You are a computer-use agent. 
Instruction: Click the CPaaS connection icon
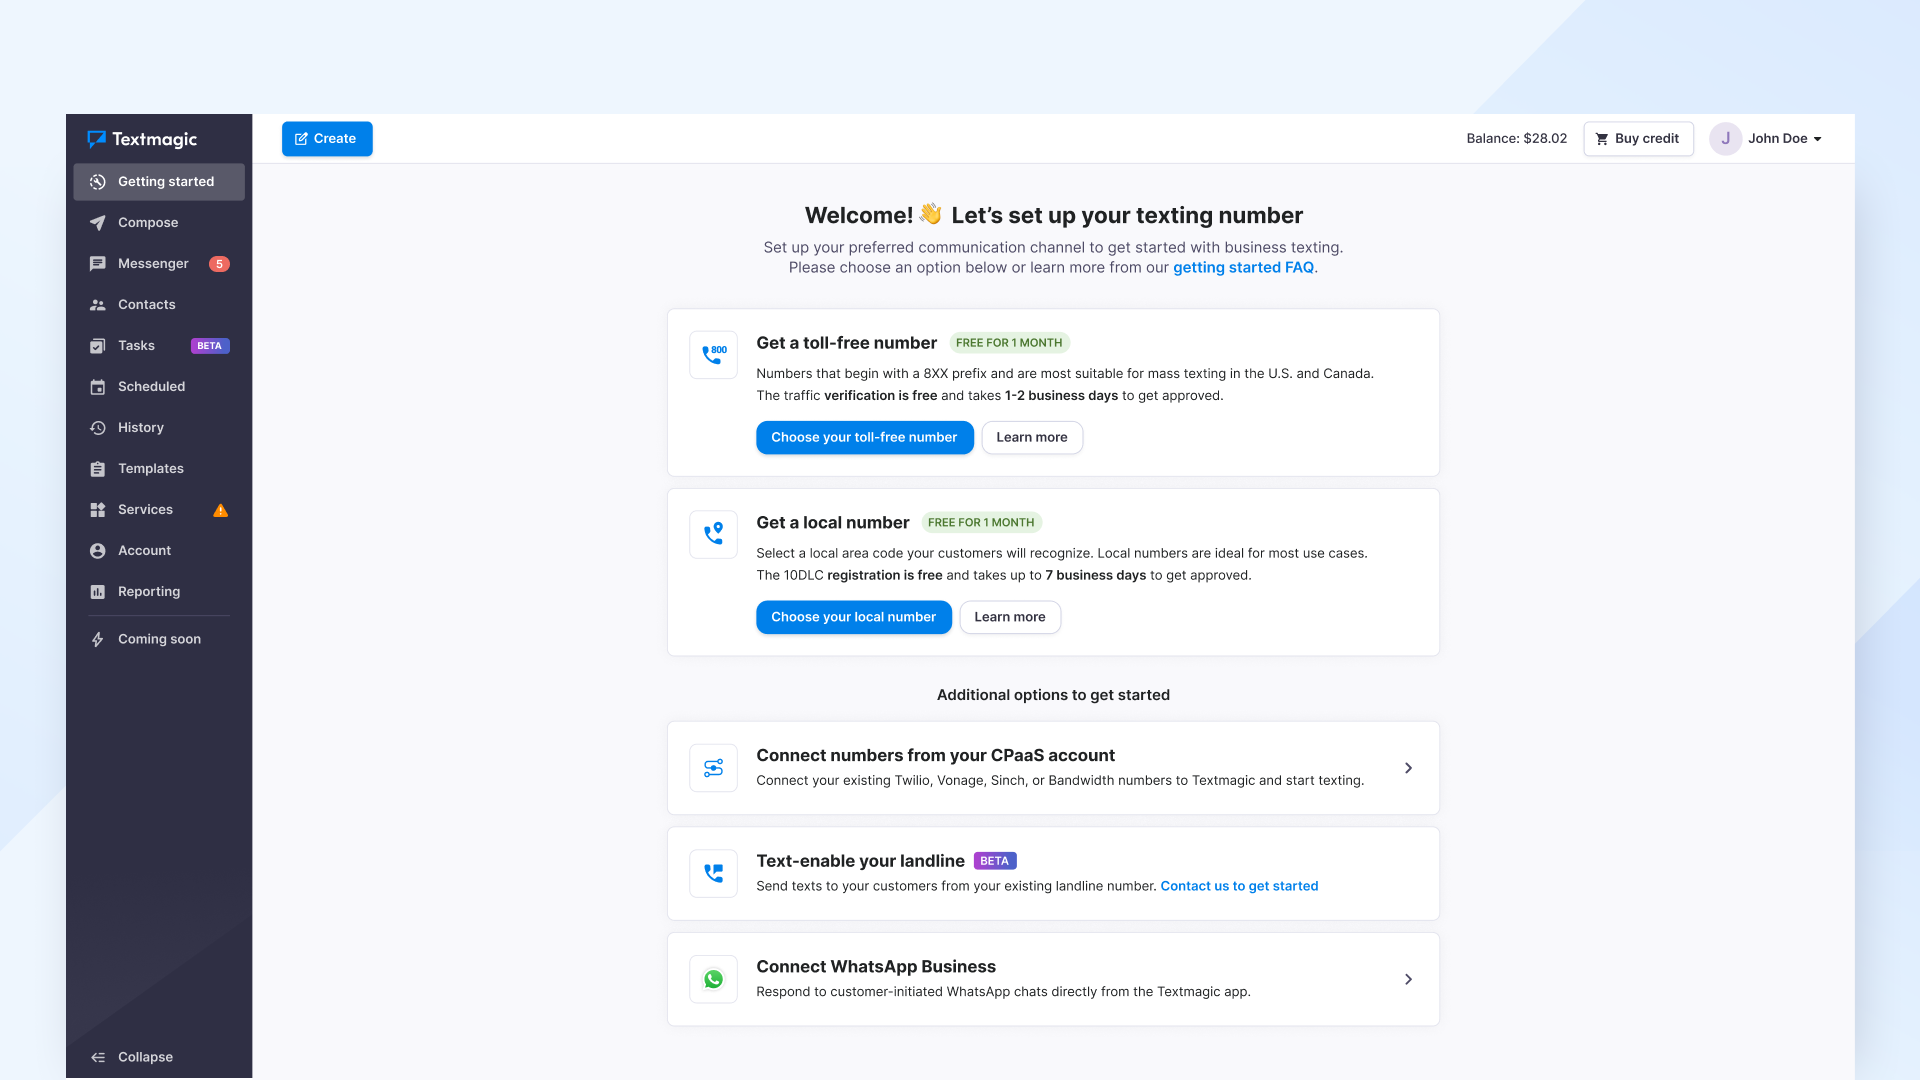(x=713, y=768)
